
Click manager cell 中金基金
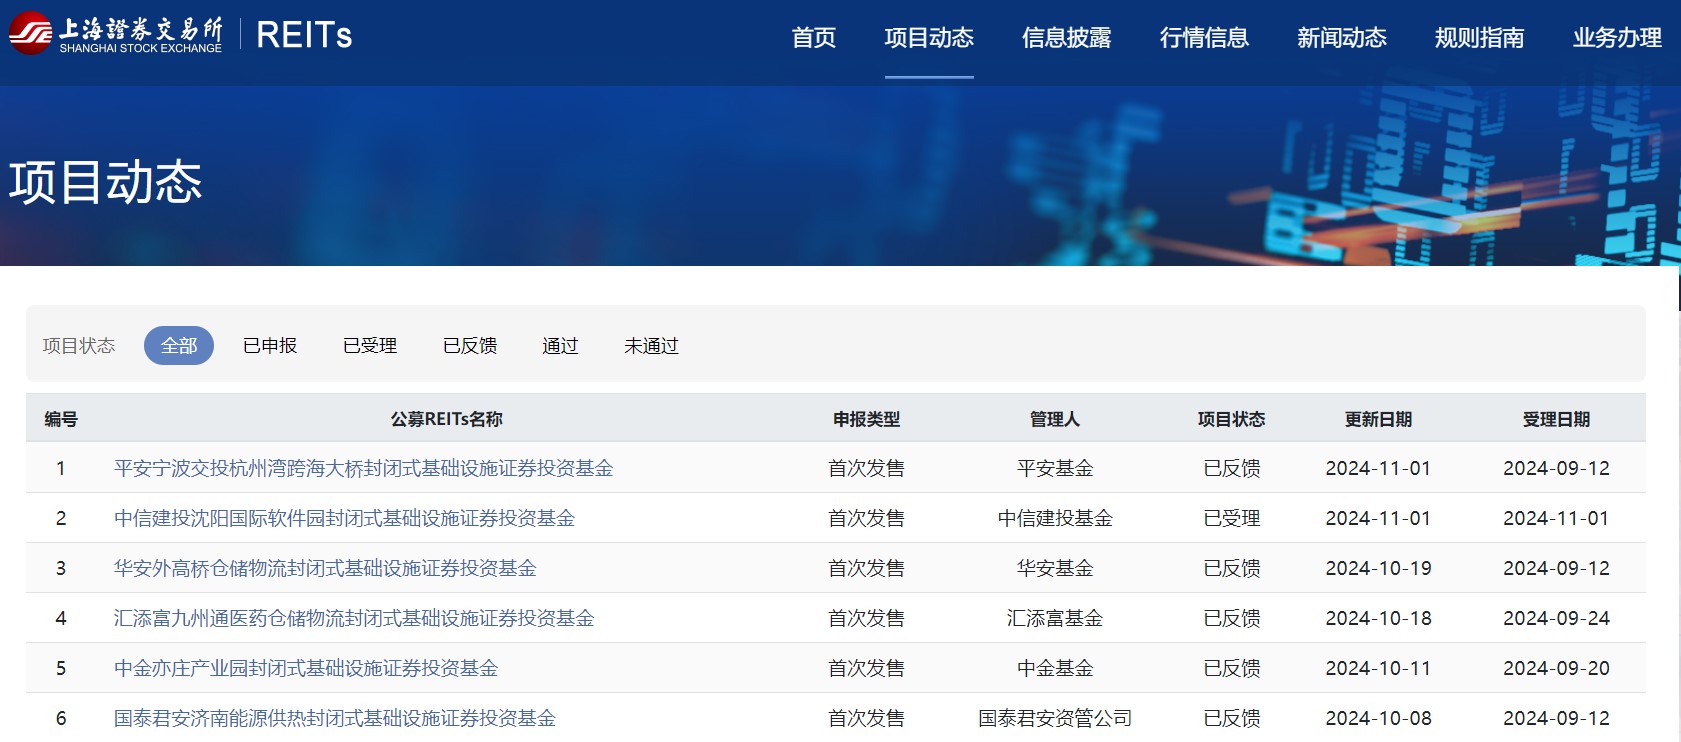pos(1055,668)
